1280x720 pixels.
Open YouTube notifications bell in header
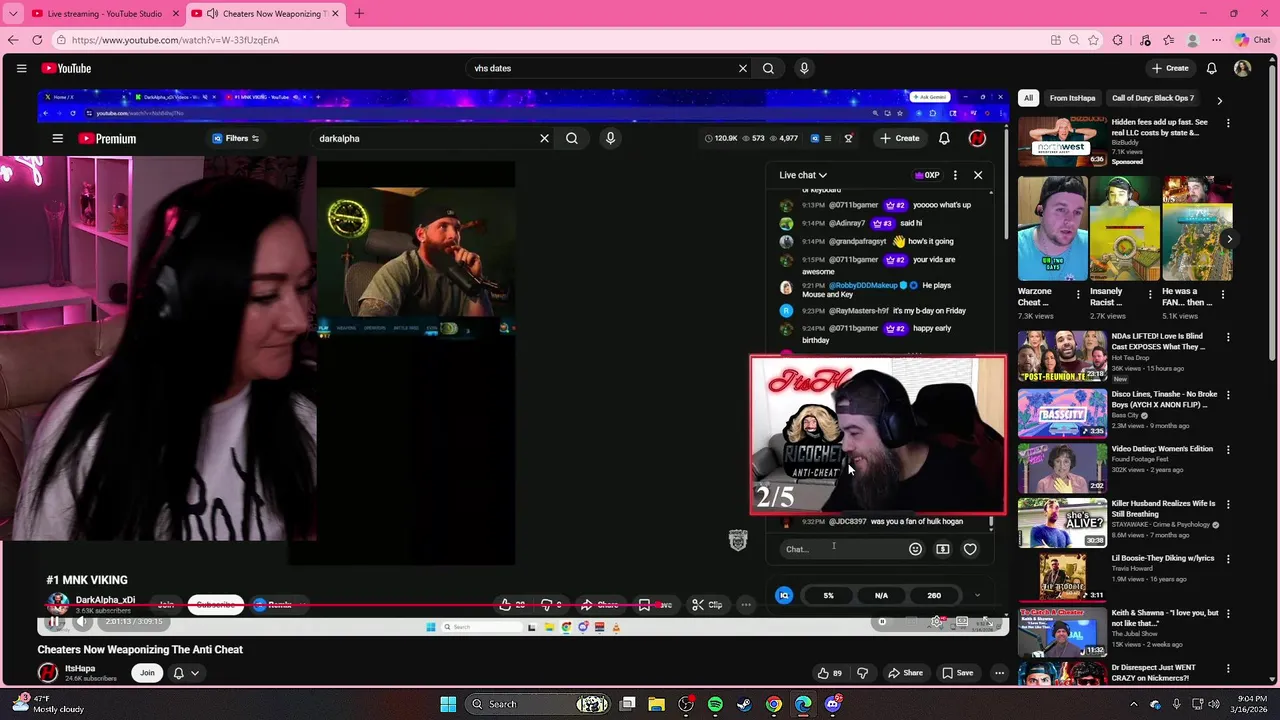pos(1211,68)
